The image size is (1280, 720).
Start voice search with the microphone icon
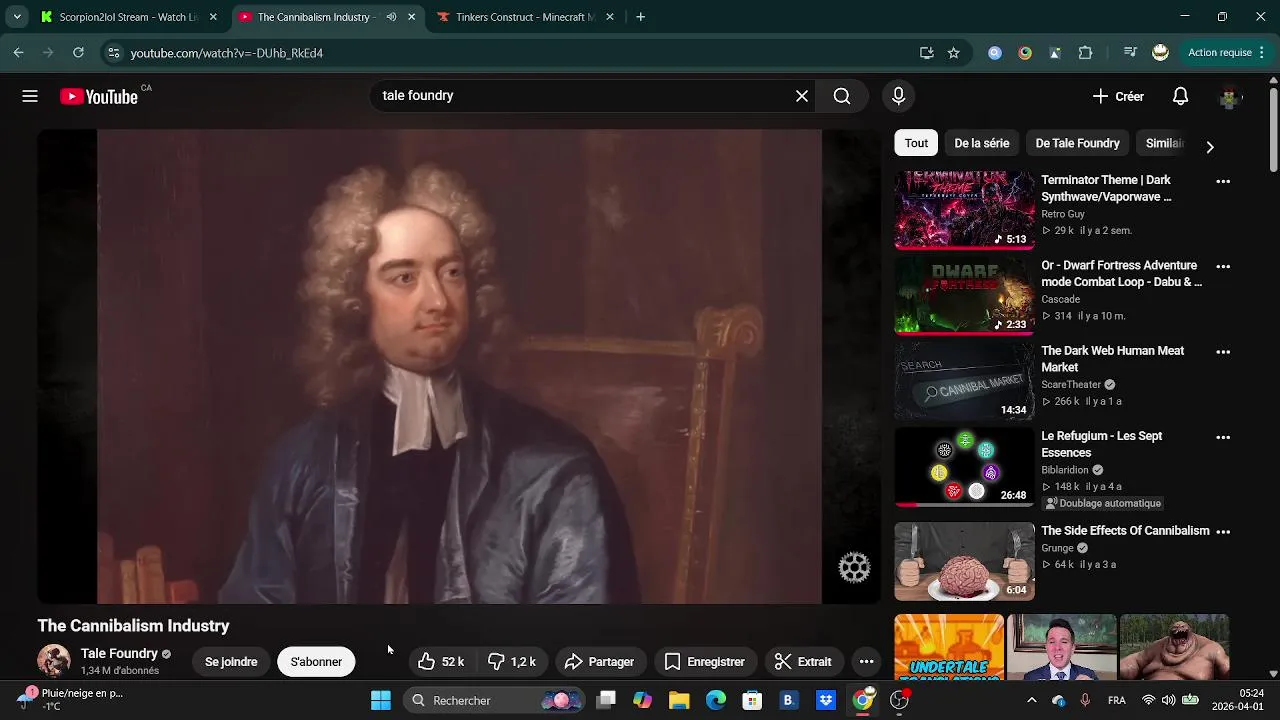[898, 96]
